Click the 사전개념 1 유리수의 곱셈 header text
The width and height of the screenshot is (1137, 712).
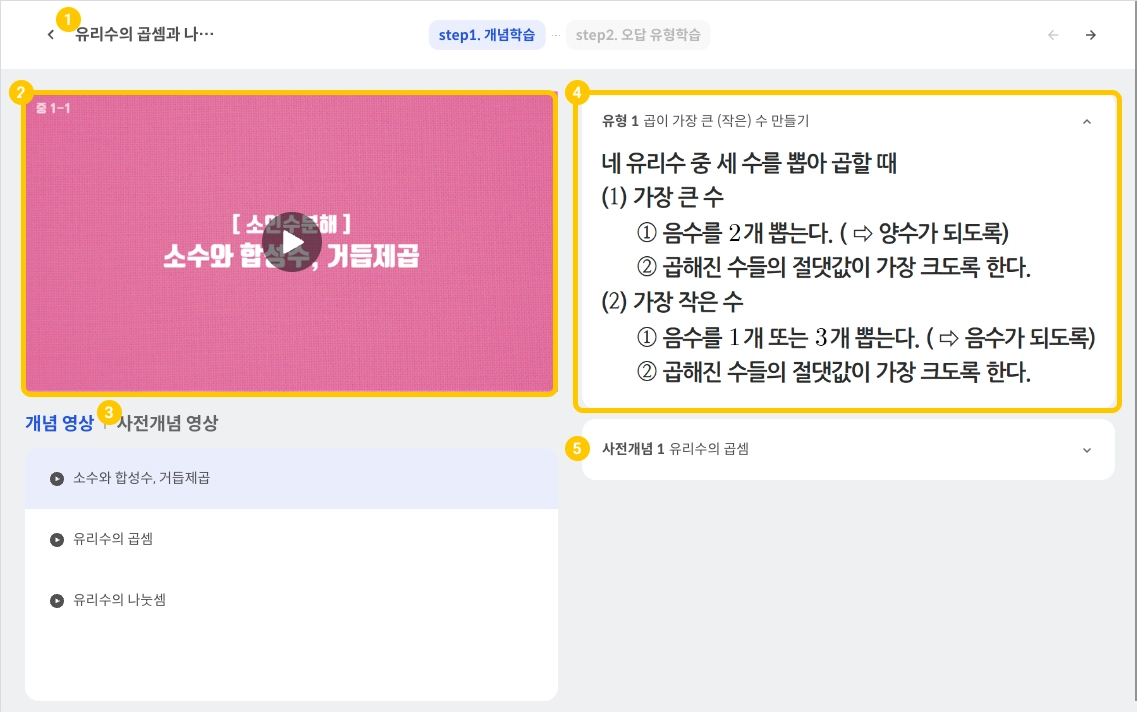coord(675,449)
